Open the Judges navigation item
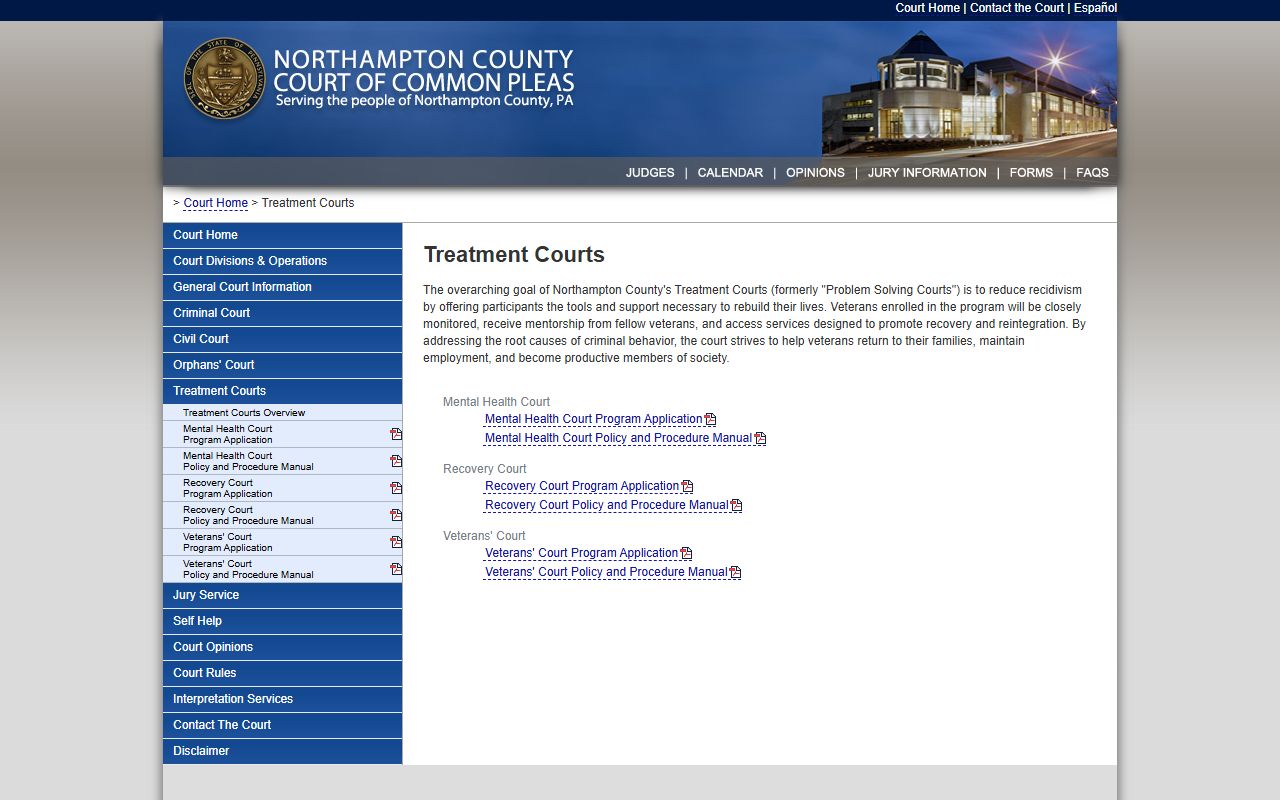1280x800 pixels. point(650,173)
